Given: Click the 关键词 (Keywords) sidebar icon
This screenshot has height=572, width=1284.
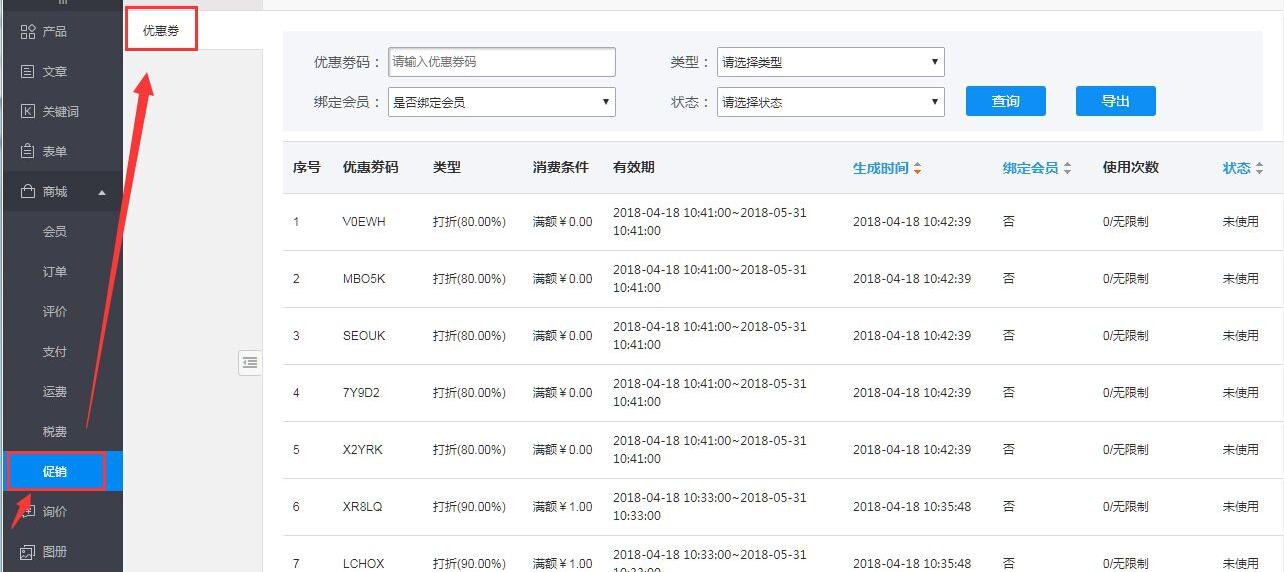Looking at the screenshot, I should [27, 112].
